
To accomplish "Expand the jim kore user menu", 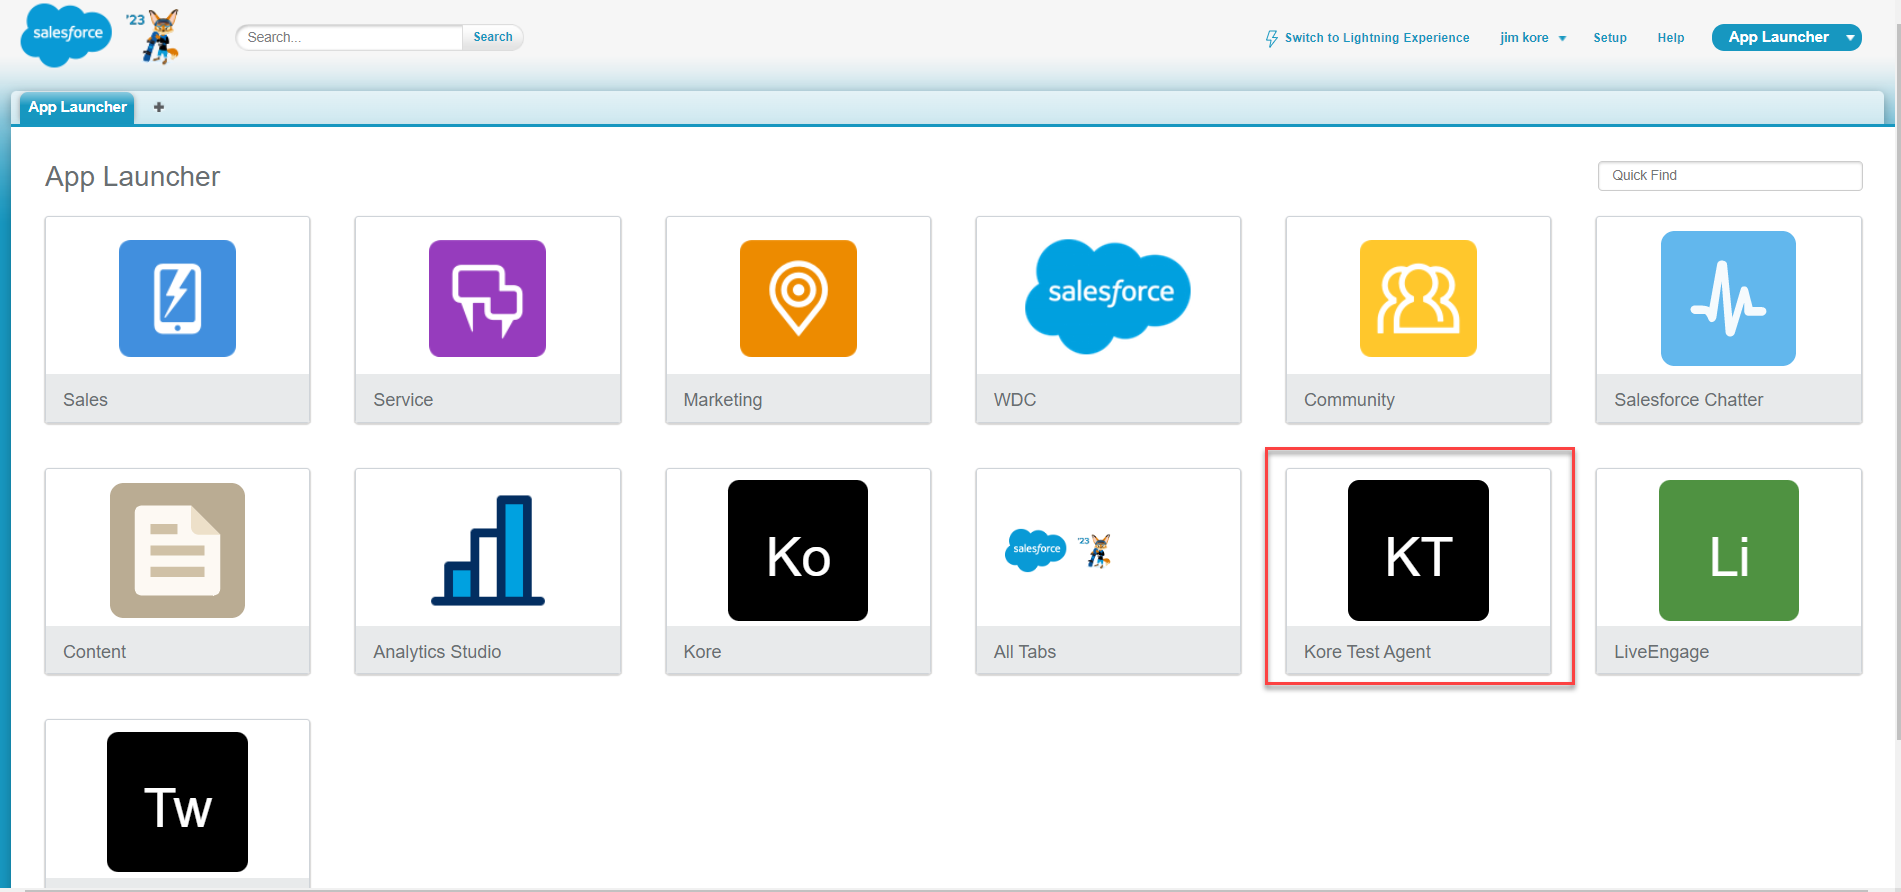I will (1532, 38).
